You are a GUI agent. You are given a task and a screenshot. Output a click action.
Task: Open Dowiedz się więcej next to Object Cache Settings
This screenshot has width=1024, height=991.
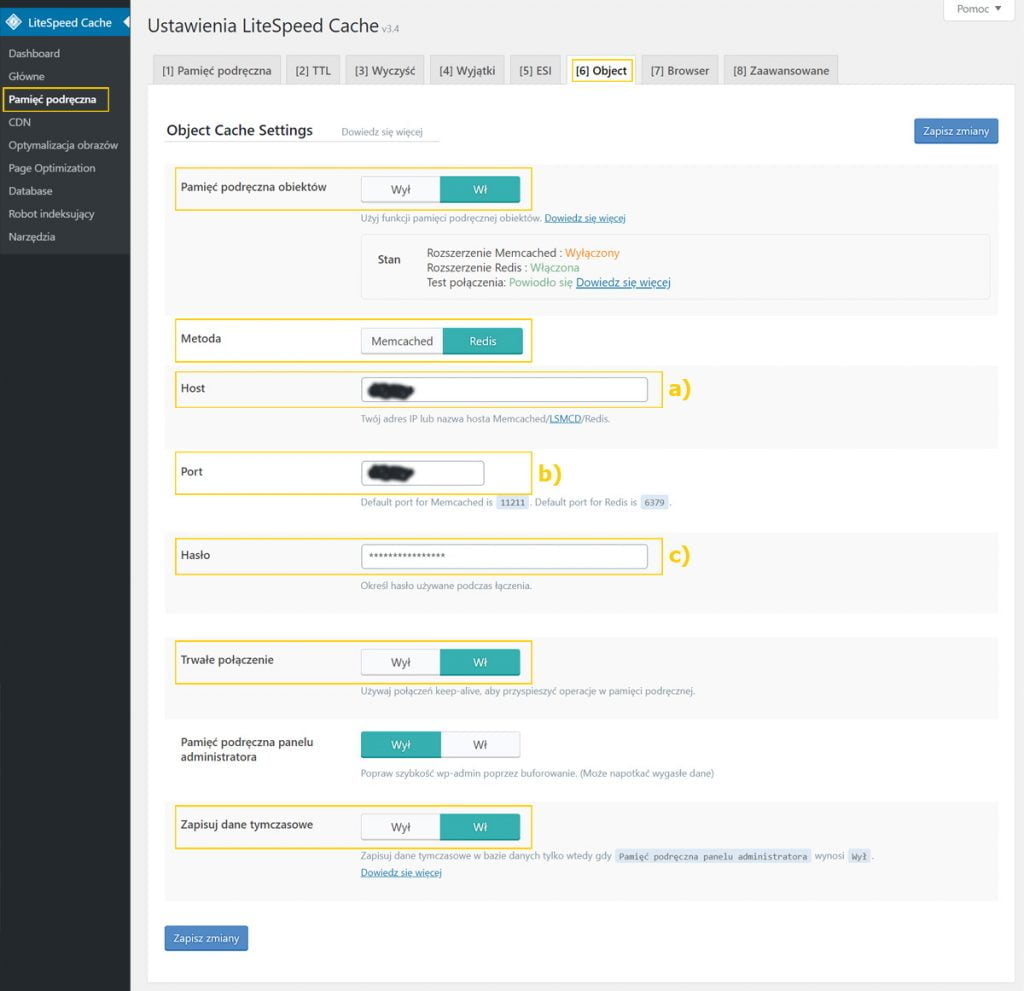click(382, 132)
